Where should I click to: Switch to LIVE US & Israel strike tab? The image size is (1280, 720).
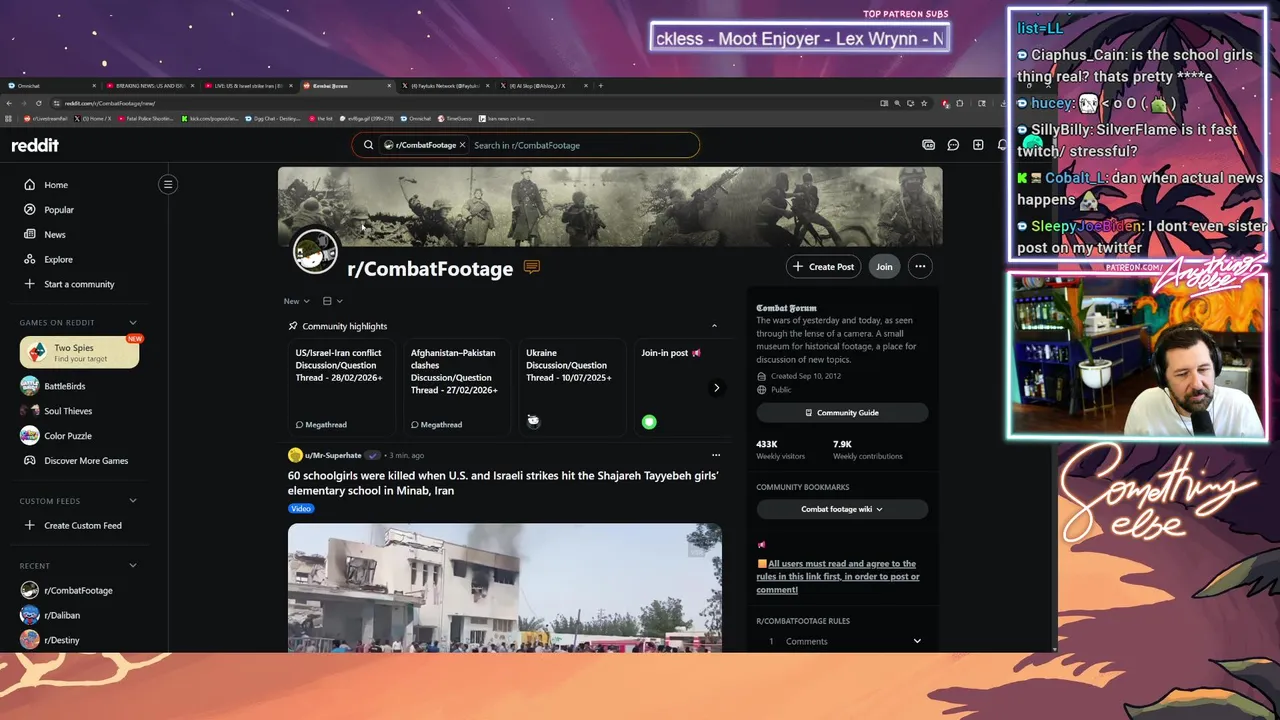248,86
